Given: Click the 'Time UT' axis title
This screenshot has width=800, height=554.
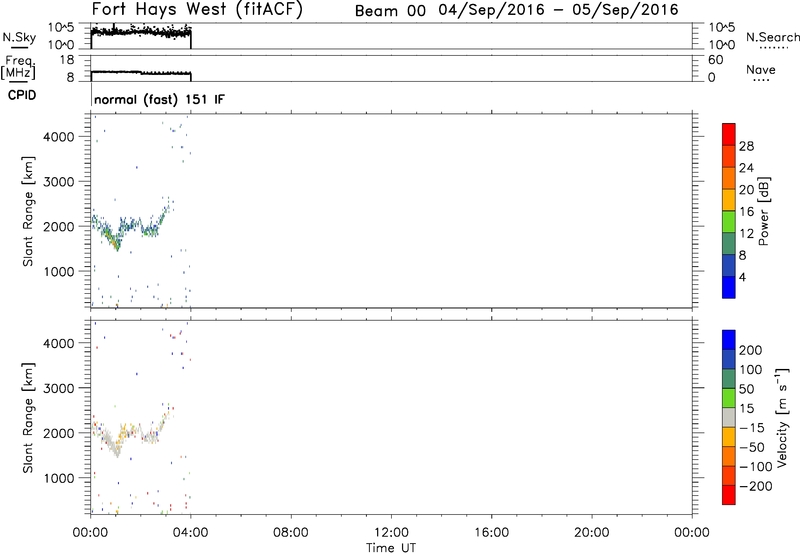Looking at the screenshot, I should 391,548.
